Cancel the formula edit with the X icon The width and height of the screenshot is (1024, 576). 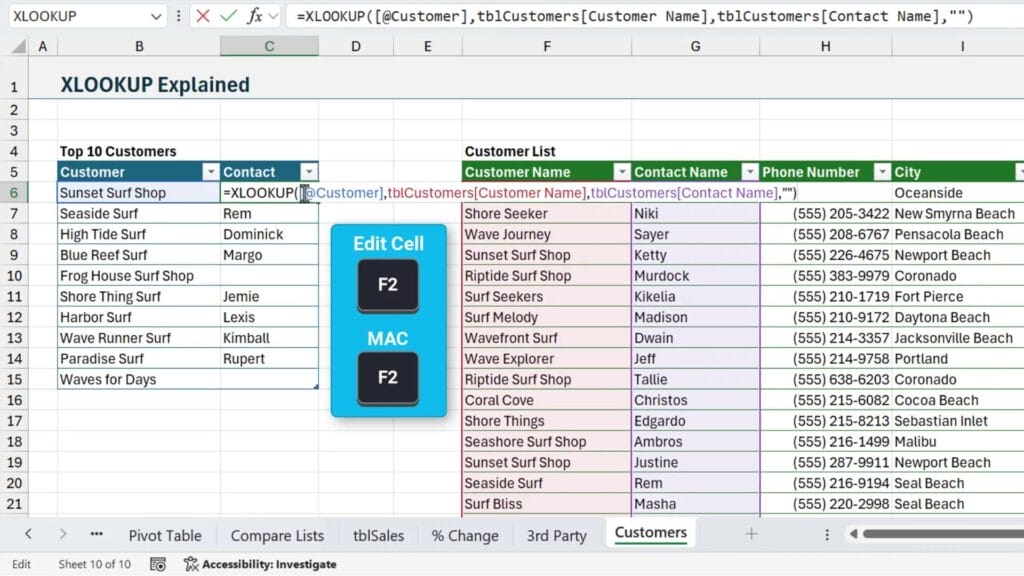(x=203, y=16)
